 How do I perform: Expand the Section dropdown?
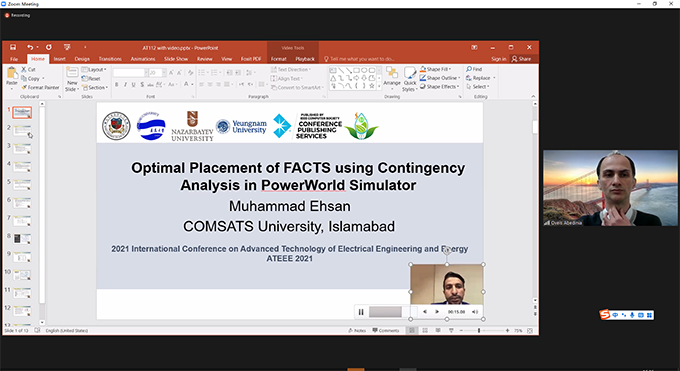coord(95,88)
